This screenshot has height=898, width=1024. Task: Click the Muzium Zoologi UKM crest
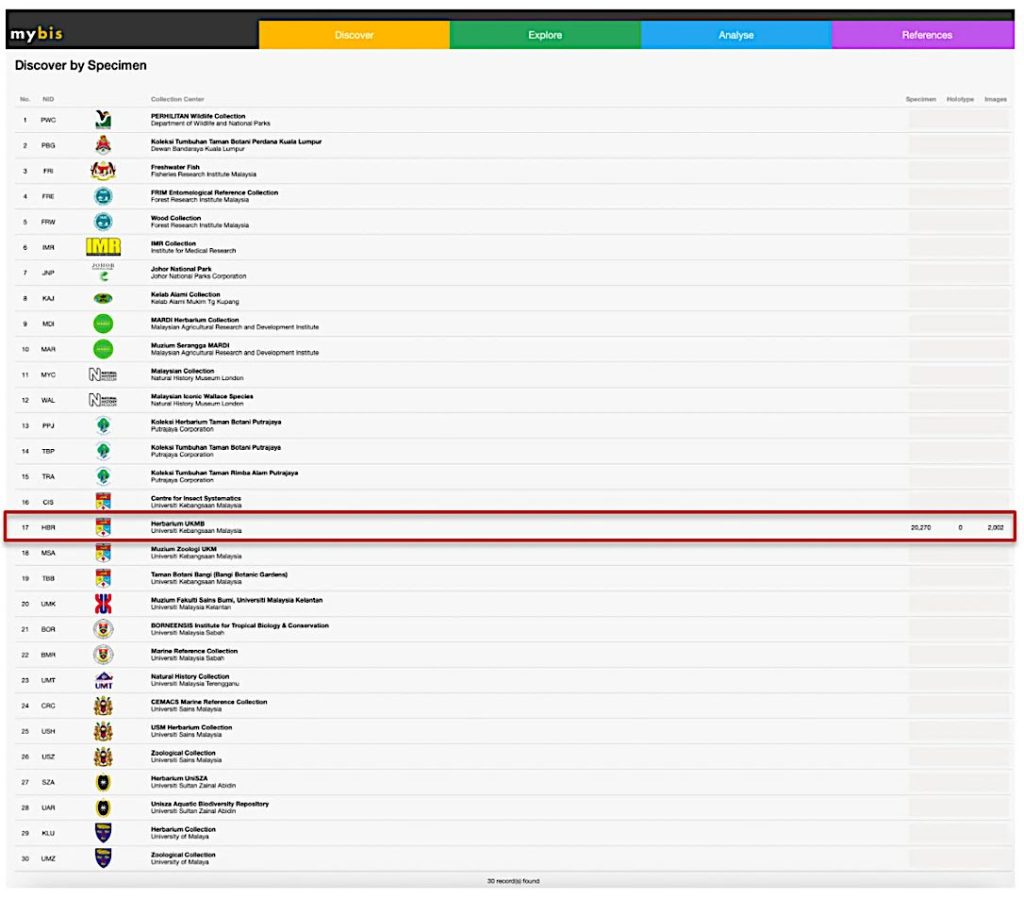(x=103, y=553)
